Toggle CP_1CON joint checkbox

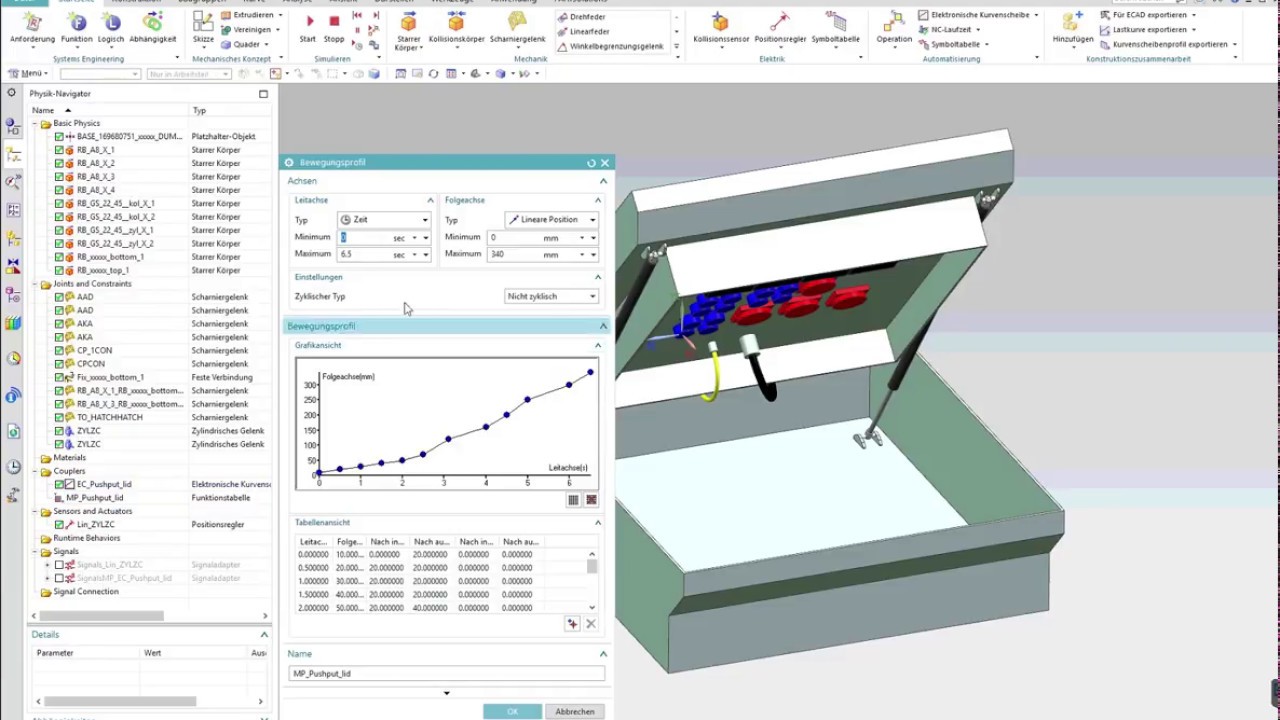(59, 351)
